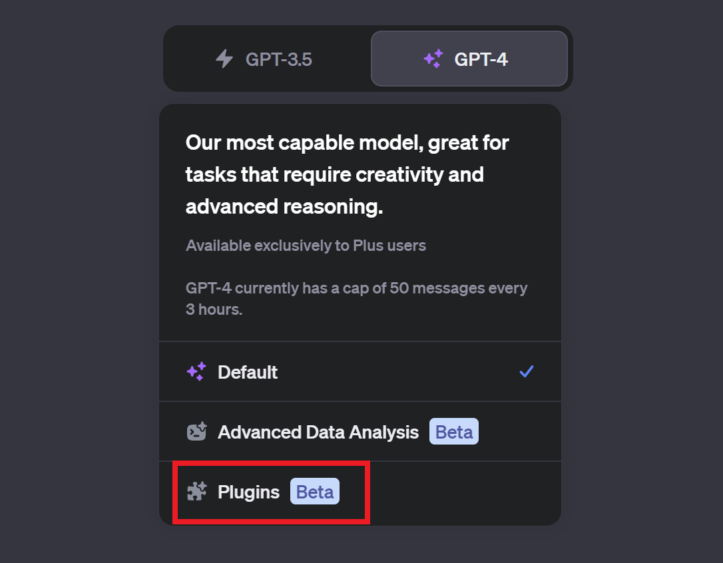Switch to the GPT-3.5 model tab
This screenshot has height=563, width=723.
pyautogui.click(x=268, y=59)
